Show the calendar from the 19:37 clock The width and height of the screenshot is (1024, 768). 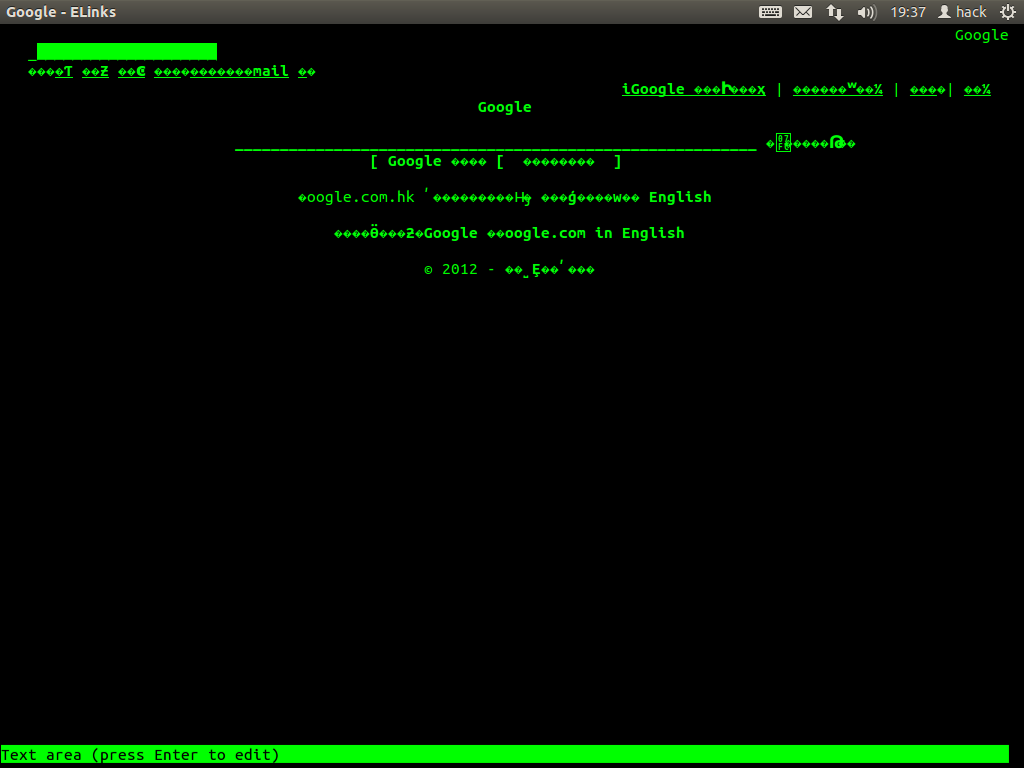coord(908,12)
